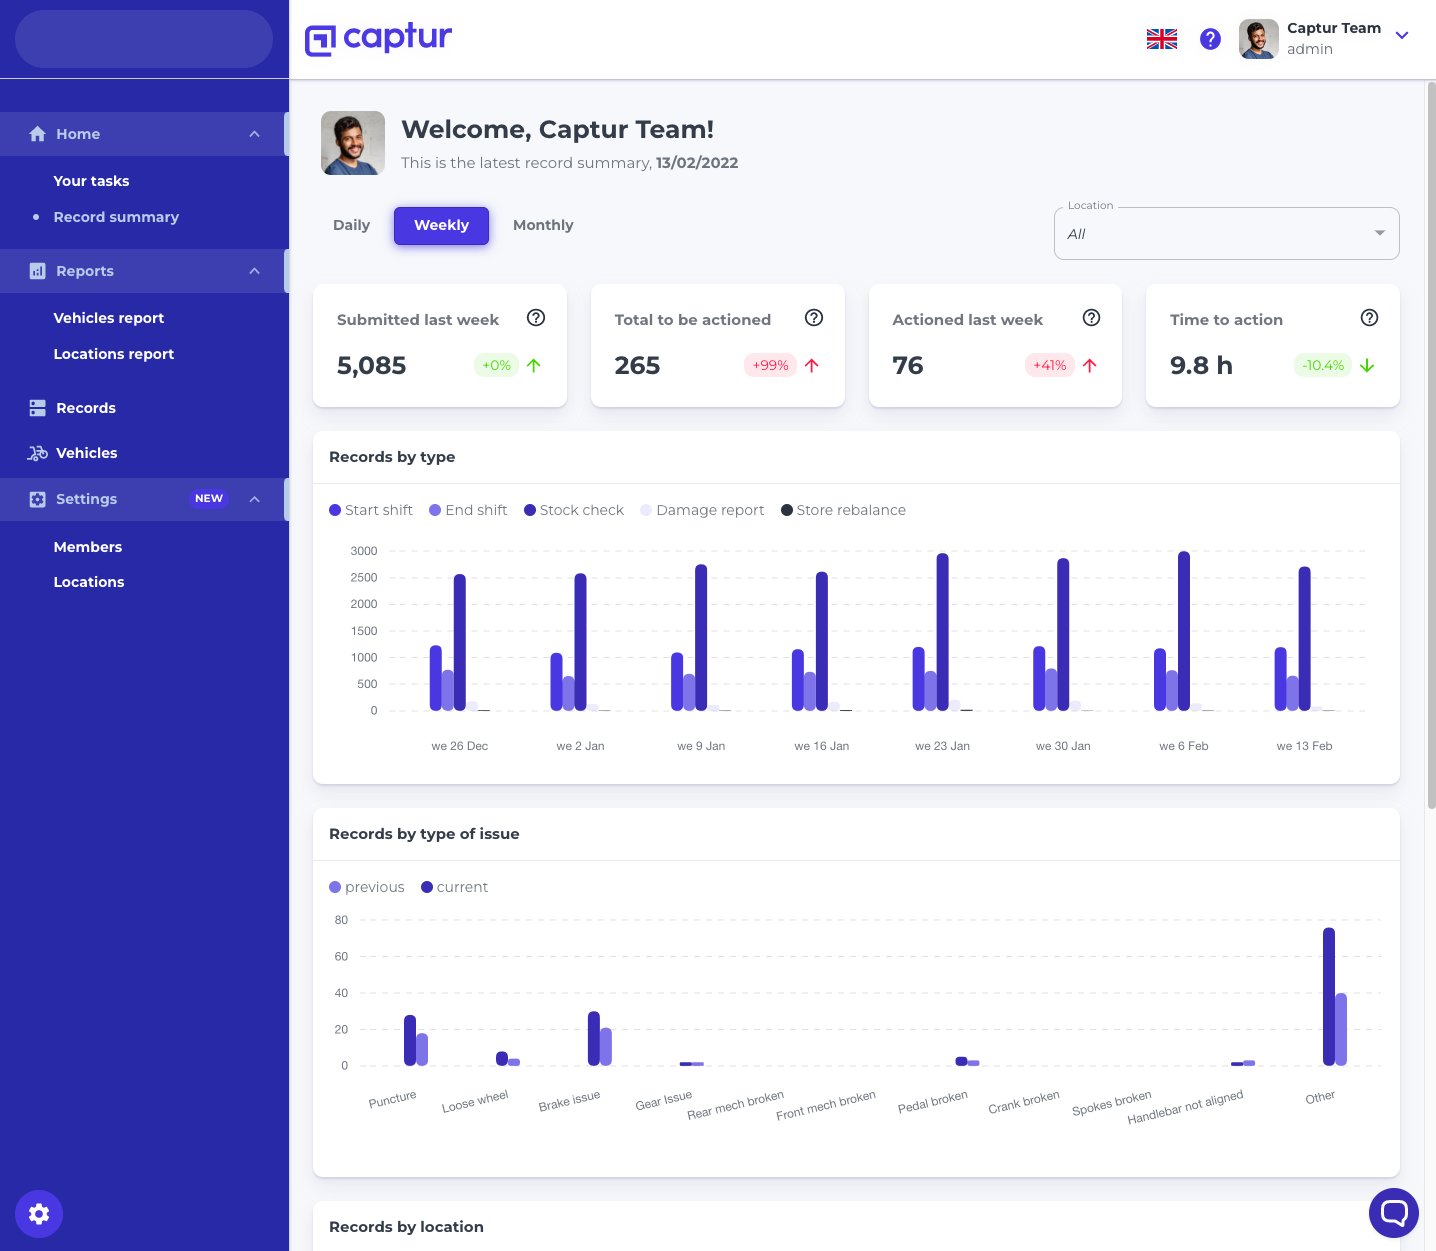Viewport: 1436px width, 1251px height.
Task: Click the current Brake issue bar
Action: coord(594,1039)
